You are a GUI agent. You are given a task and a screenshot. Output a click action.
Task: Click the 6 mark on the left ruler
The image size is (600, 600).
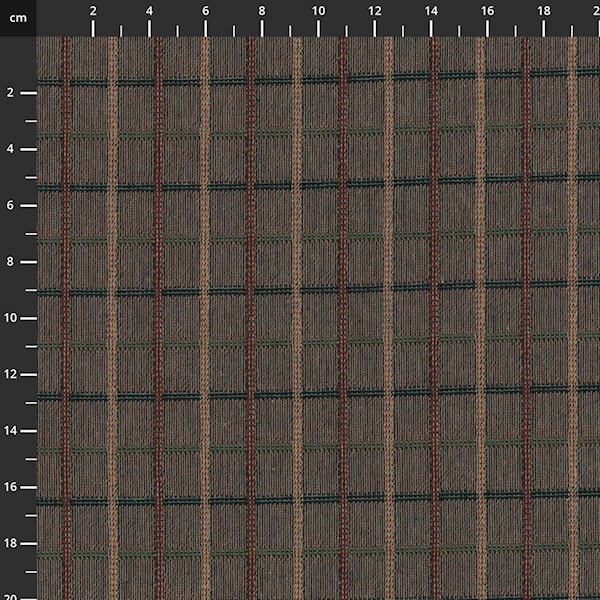point(9,205)
